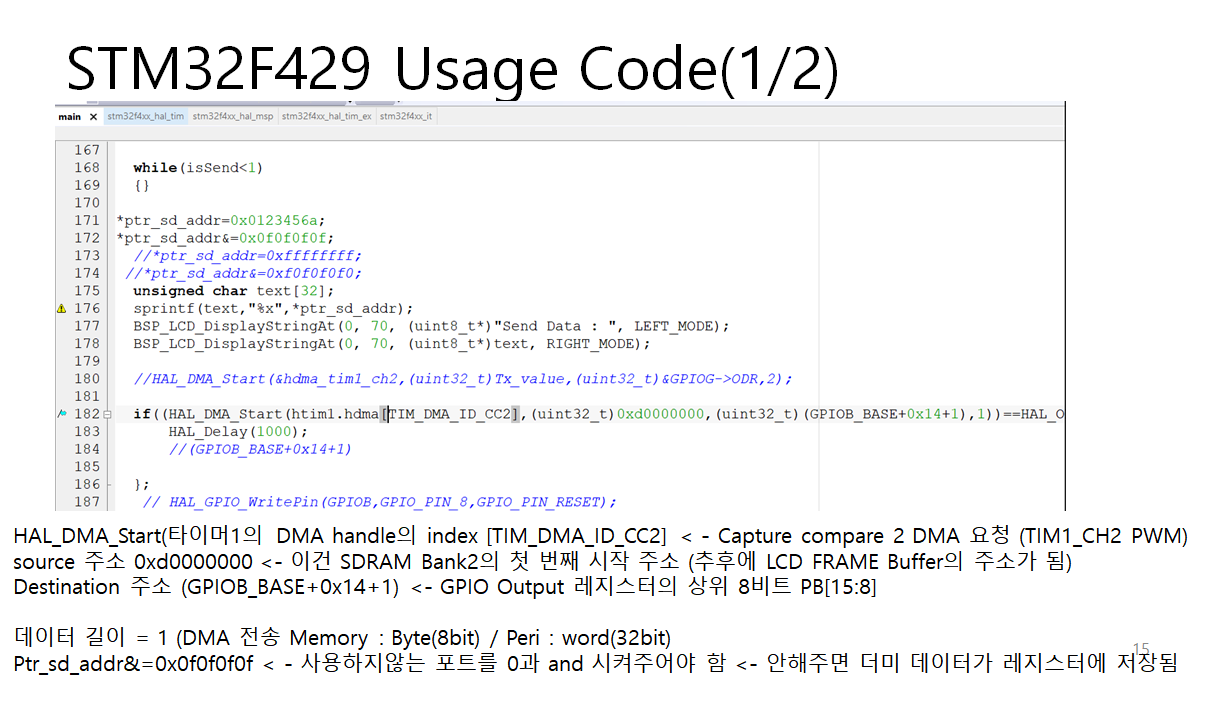The width and height of the screenshot is (1211, 708).
Task: Click line number 171 in the gutter
Action: point(87,220)
